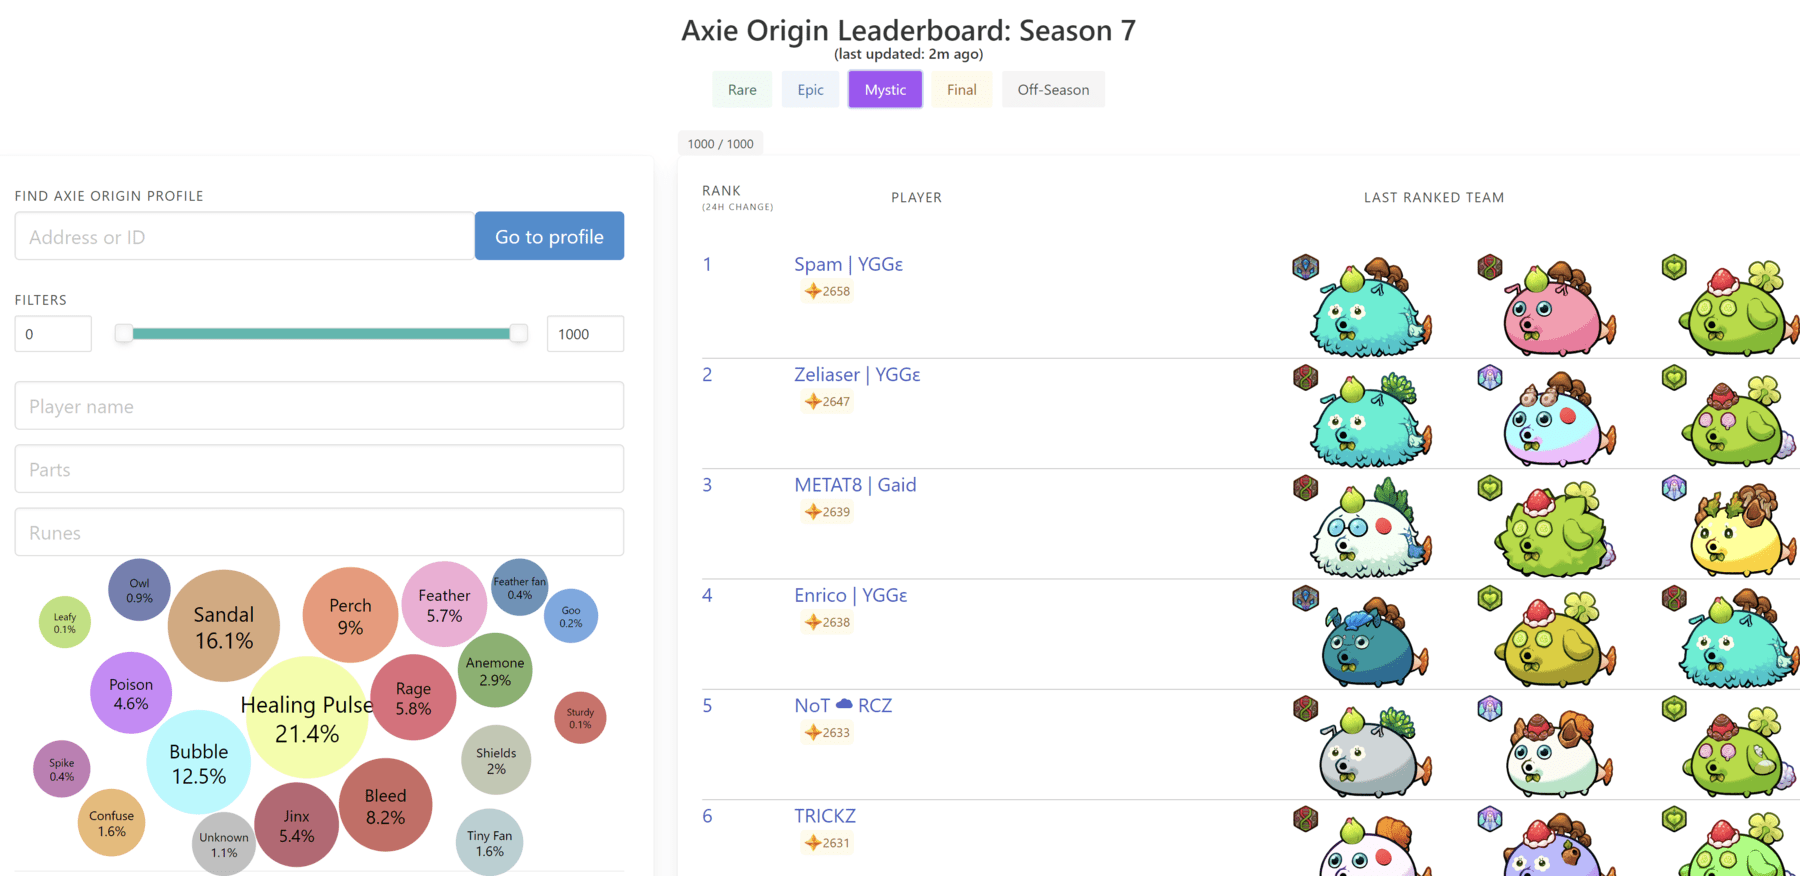This screenshot has width=1800, height=876.
Task: Click the rune badge beside Zeliaser's first axie
Action: 1305,378
